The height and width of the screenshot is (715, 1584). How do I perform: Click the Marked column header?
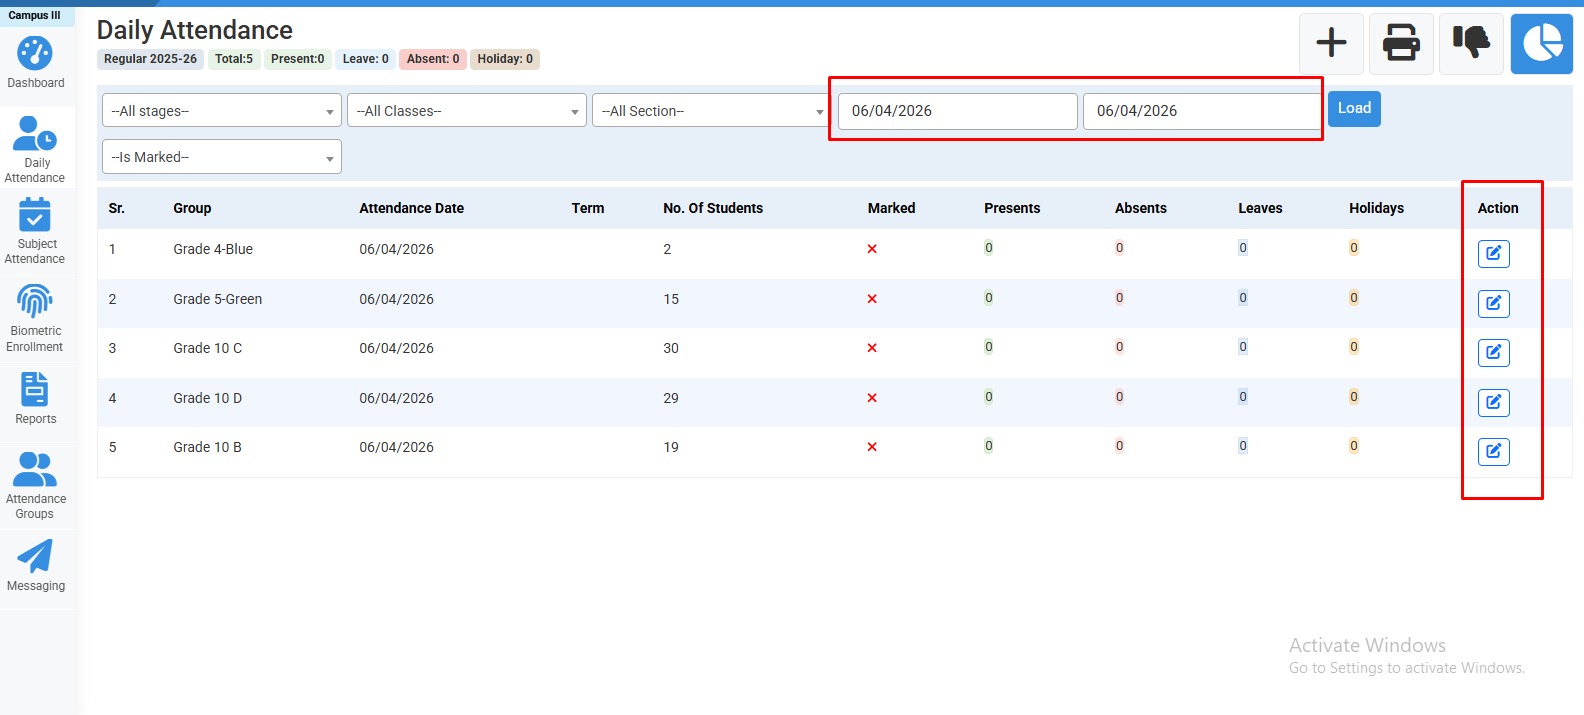click(891, 208)
